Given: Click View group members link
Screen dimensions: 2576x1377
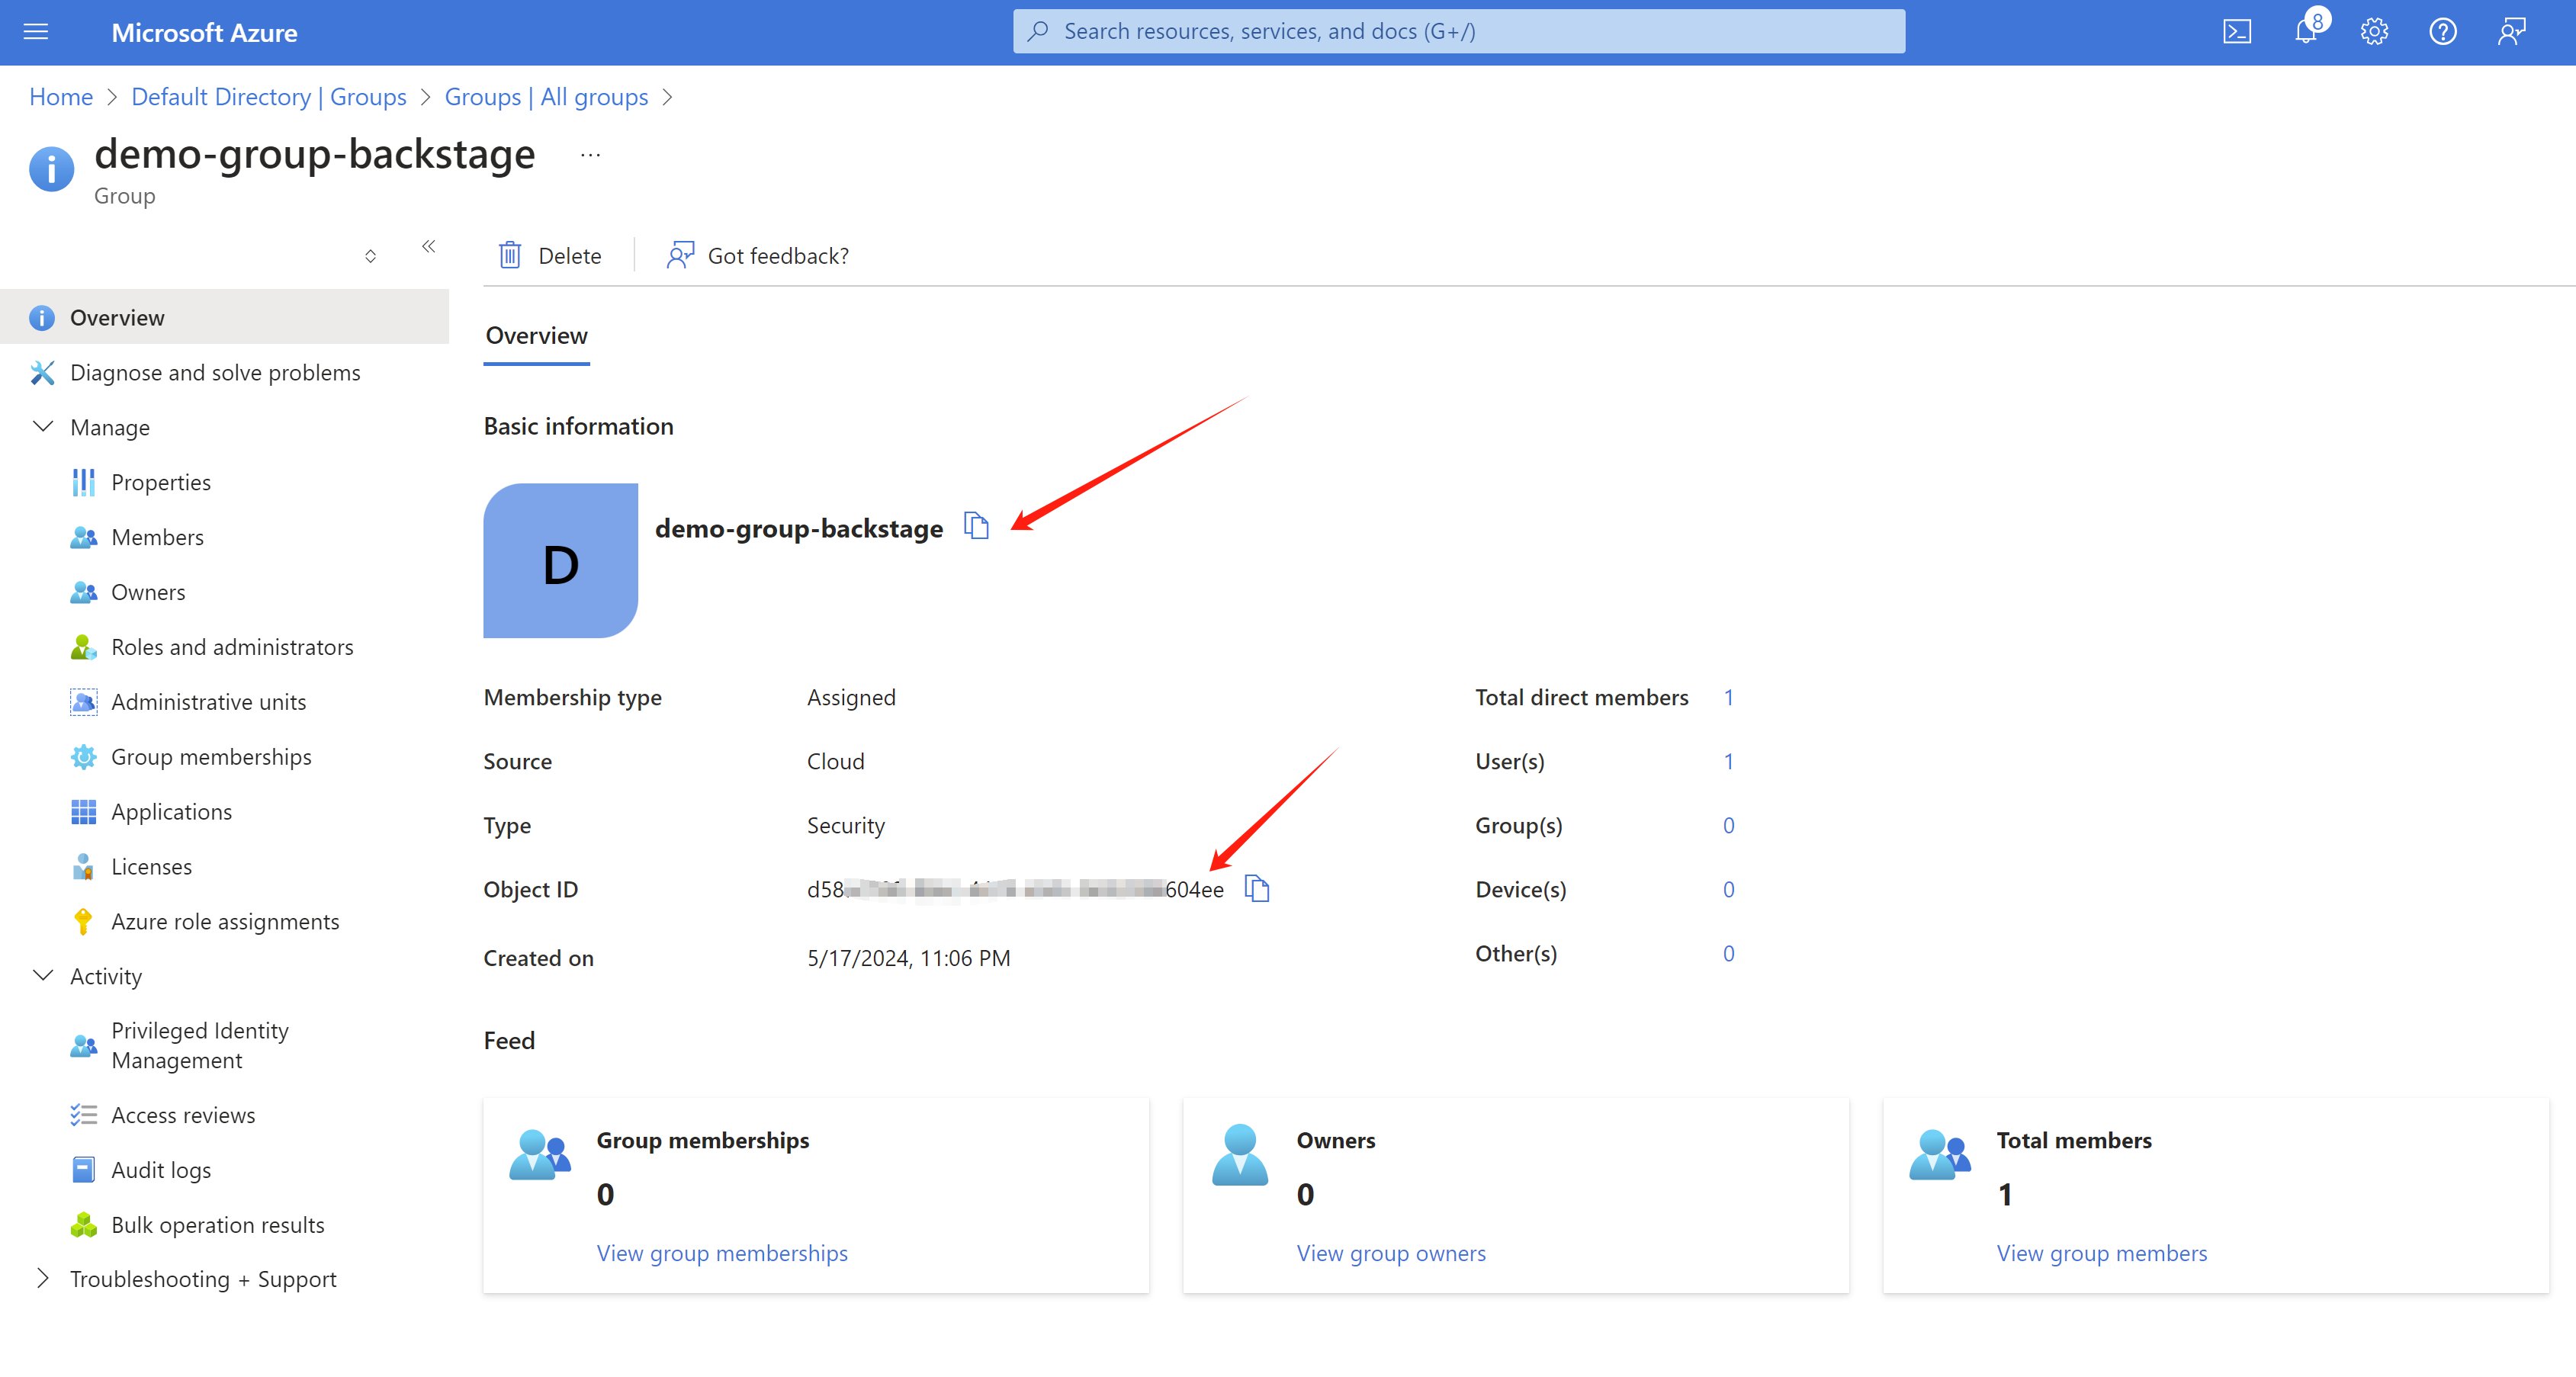Looking at the screenshot, I should (x=2101, y=1253).
